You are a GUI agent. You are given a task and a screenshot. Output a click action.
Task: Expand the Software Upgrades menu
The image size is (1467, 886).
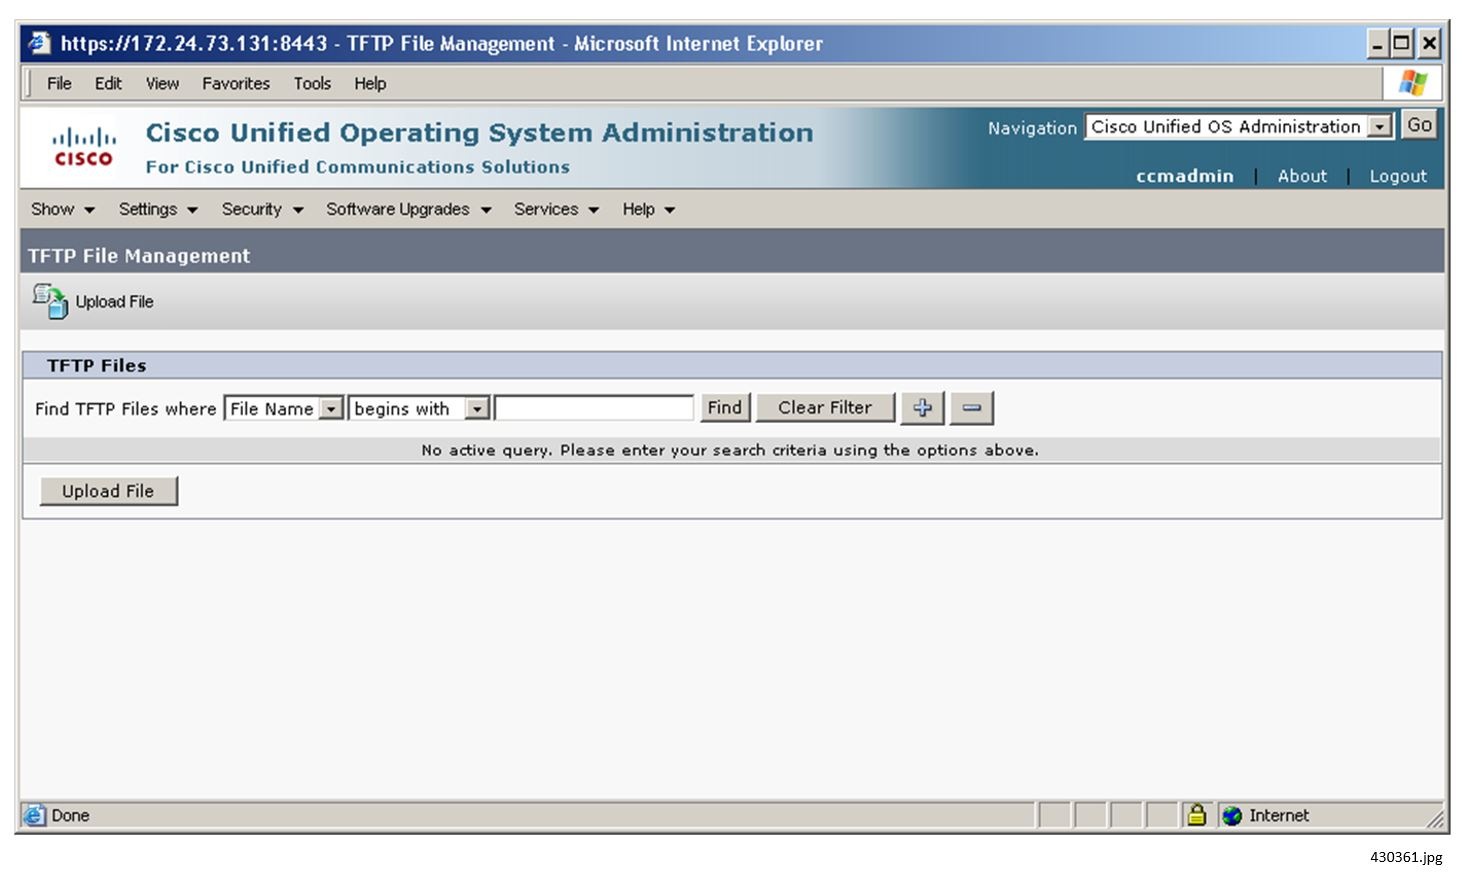tap(409, 209)
